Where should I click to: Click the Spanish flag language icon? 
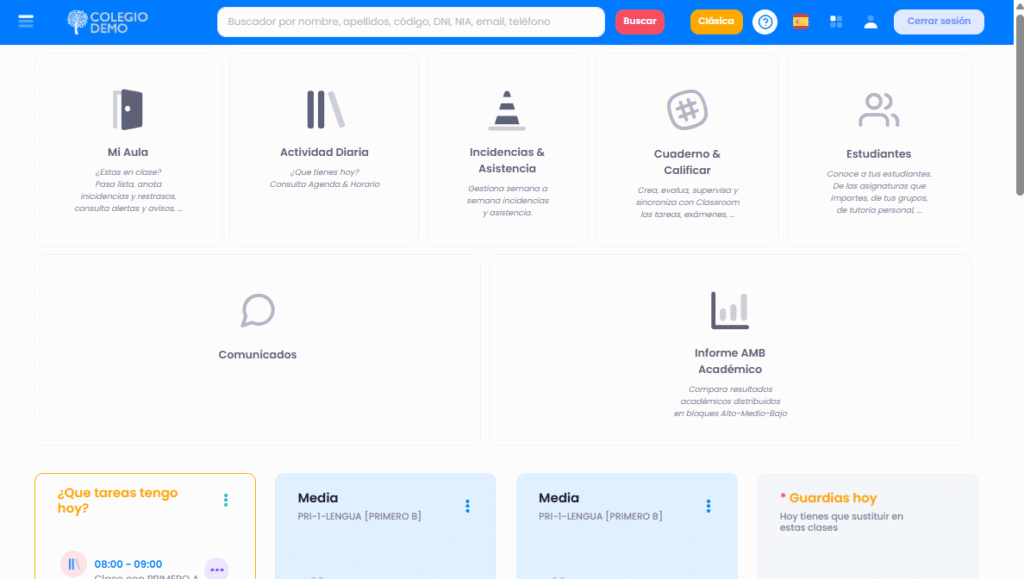click(800, 21)
